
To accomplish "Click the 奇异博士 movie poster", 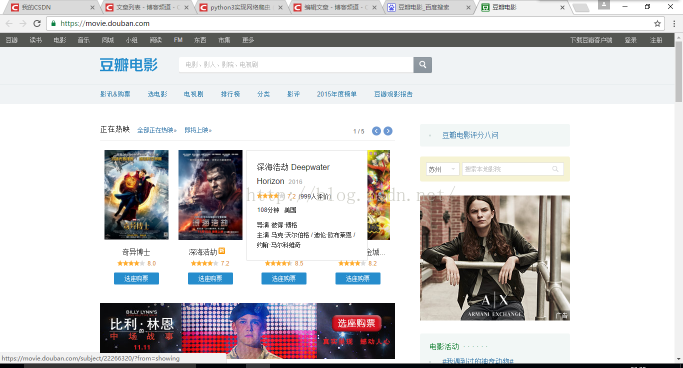I will coord(136,195).
